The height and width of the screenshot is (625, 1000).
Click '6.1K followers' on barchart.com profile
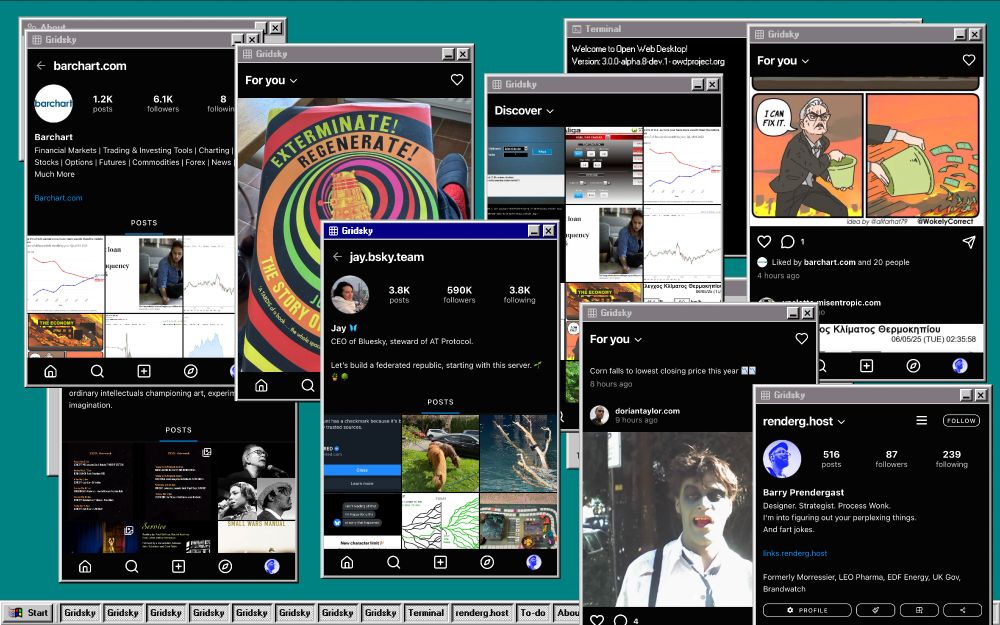163,103
